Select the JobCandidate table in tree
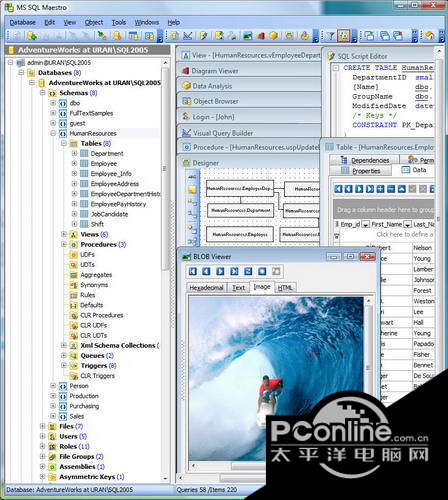 [x=109, y=214]
